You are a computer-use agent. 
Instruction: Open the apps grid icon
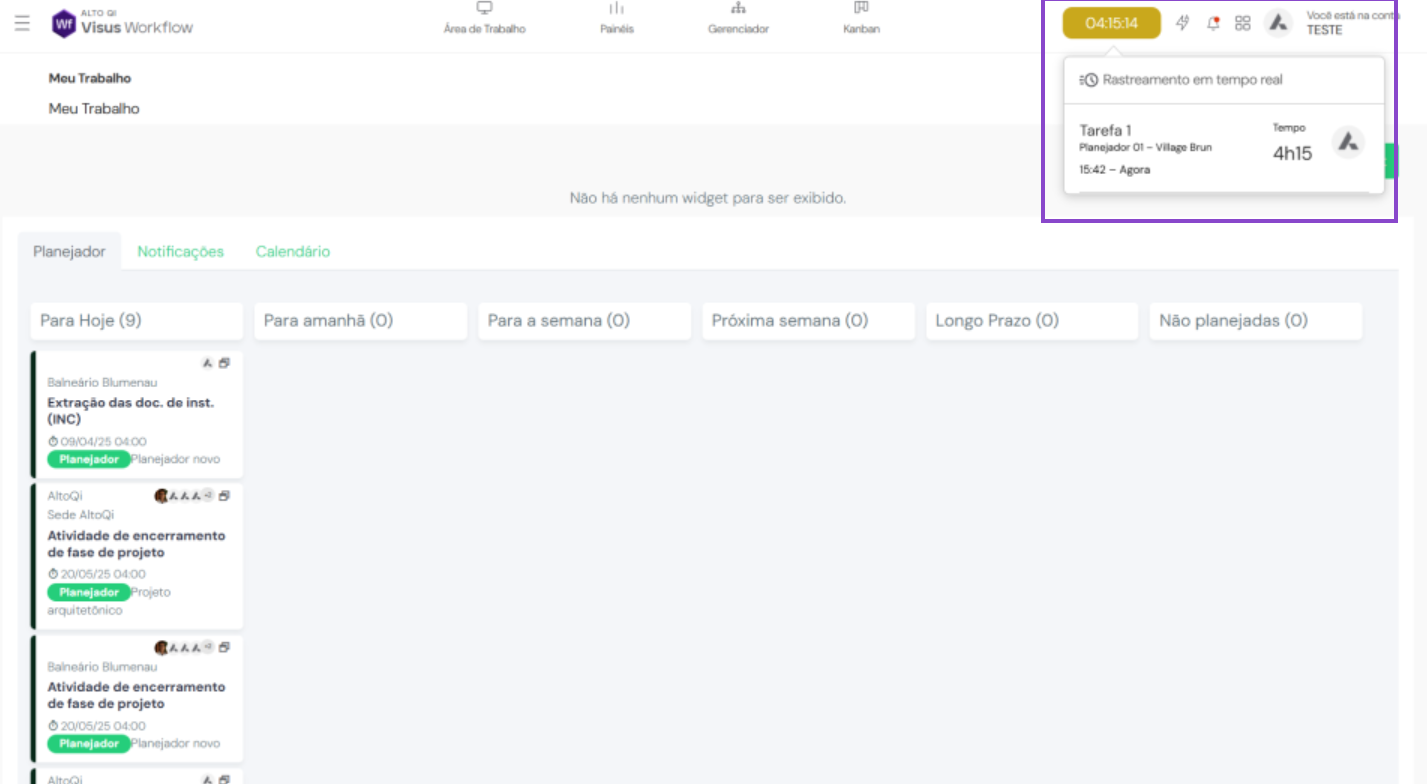(x=1242, y=23)
